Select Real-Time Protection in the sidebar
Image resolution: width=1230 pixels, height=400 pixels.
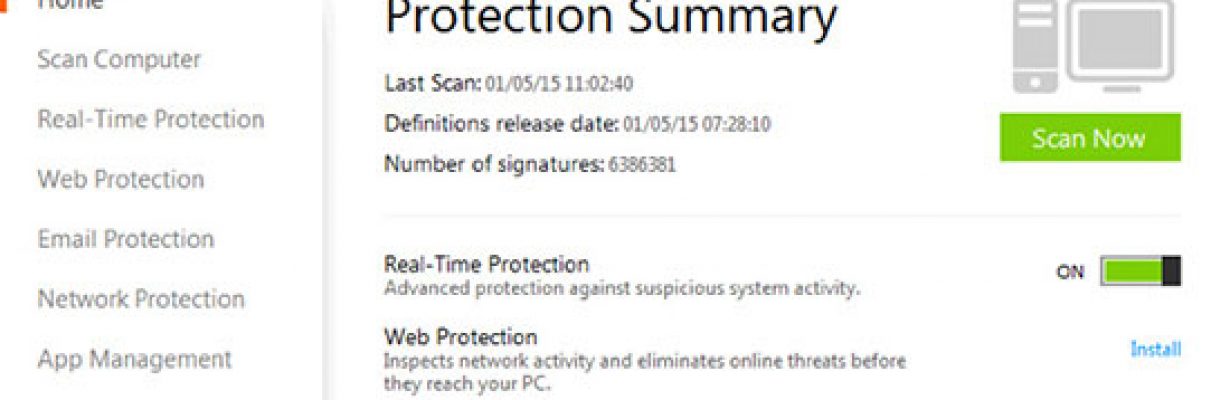coord(151,119)
